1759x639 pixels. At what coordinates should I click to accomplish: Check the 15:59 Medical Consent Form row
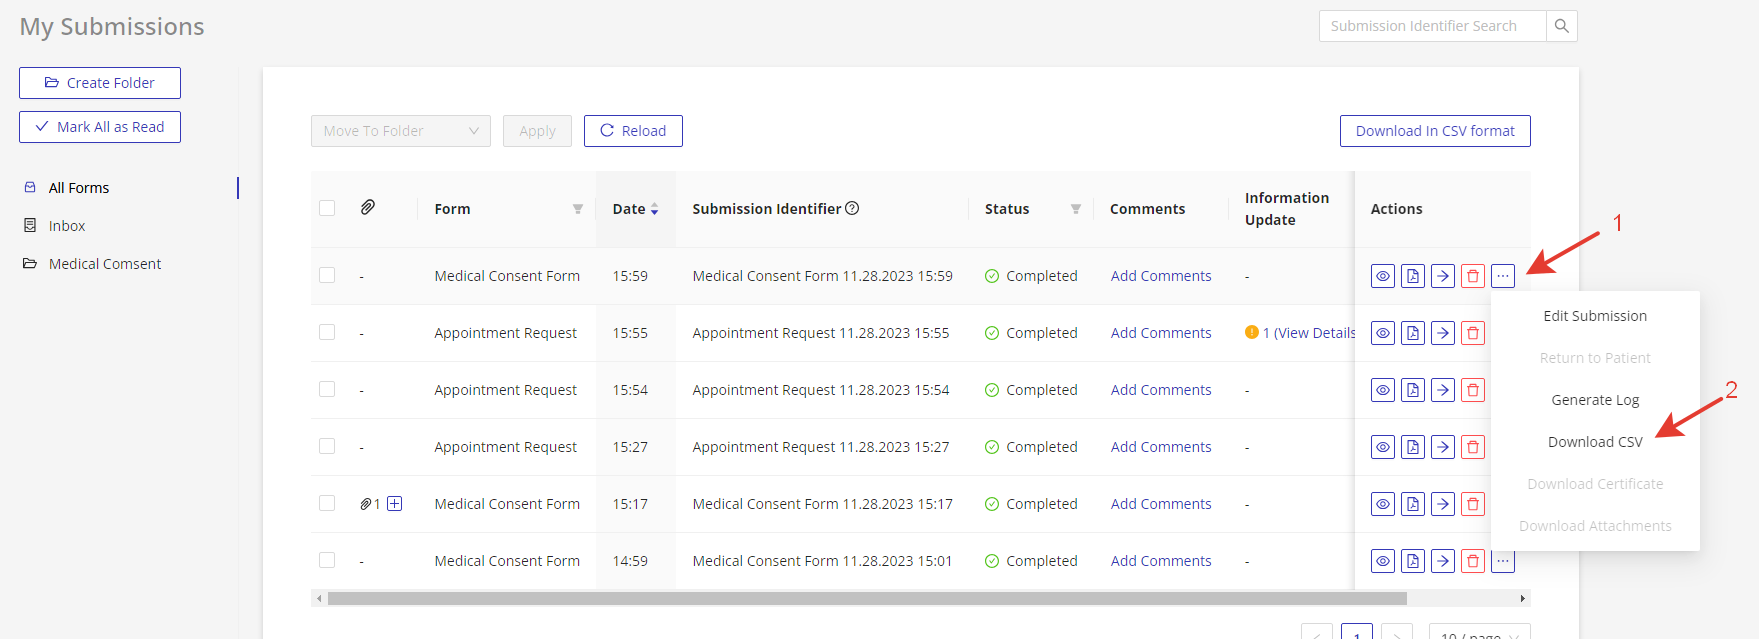pos(327,275)
